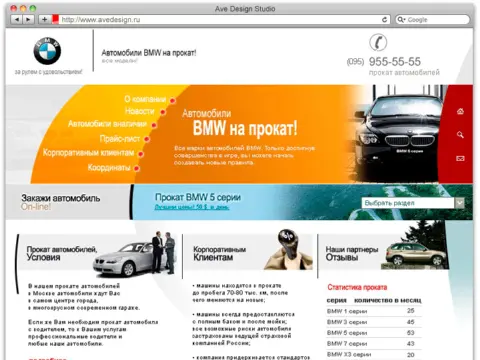Click the BMW logo
480x360 pixels.
tap(47, 51)
